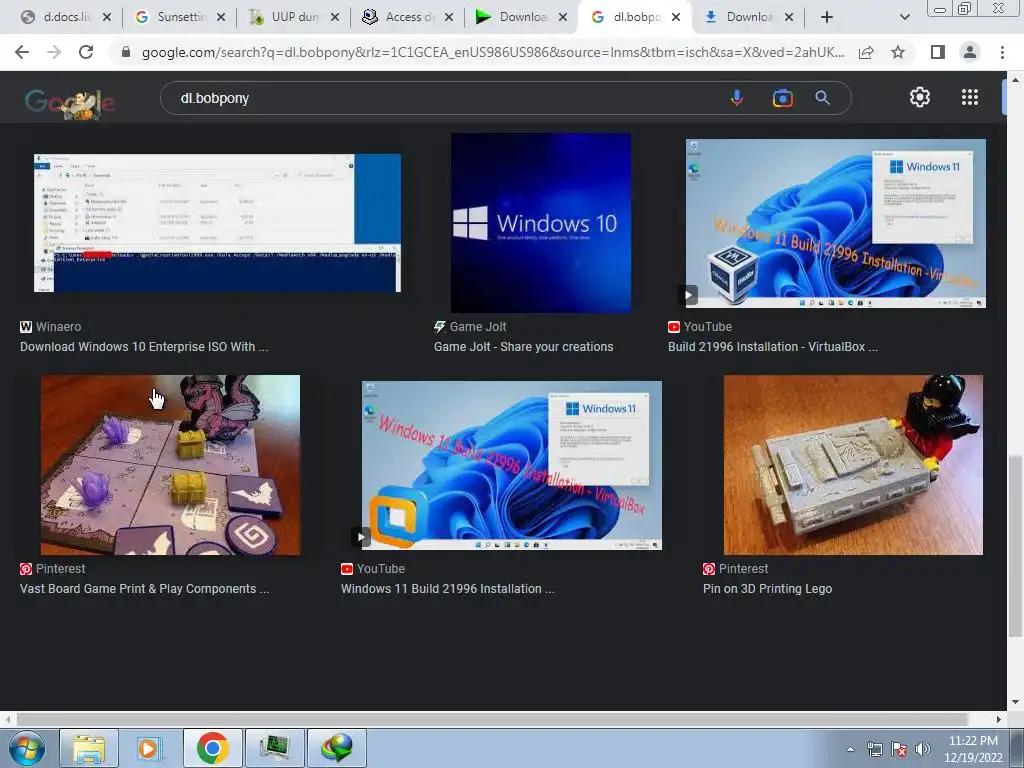Open Chrome three-dot menu
The width and height of the screenshot is (1024, 768).
[x=1002, y=52]
